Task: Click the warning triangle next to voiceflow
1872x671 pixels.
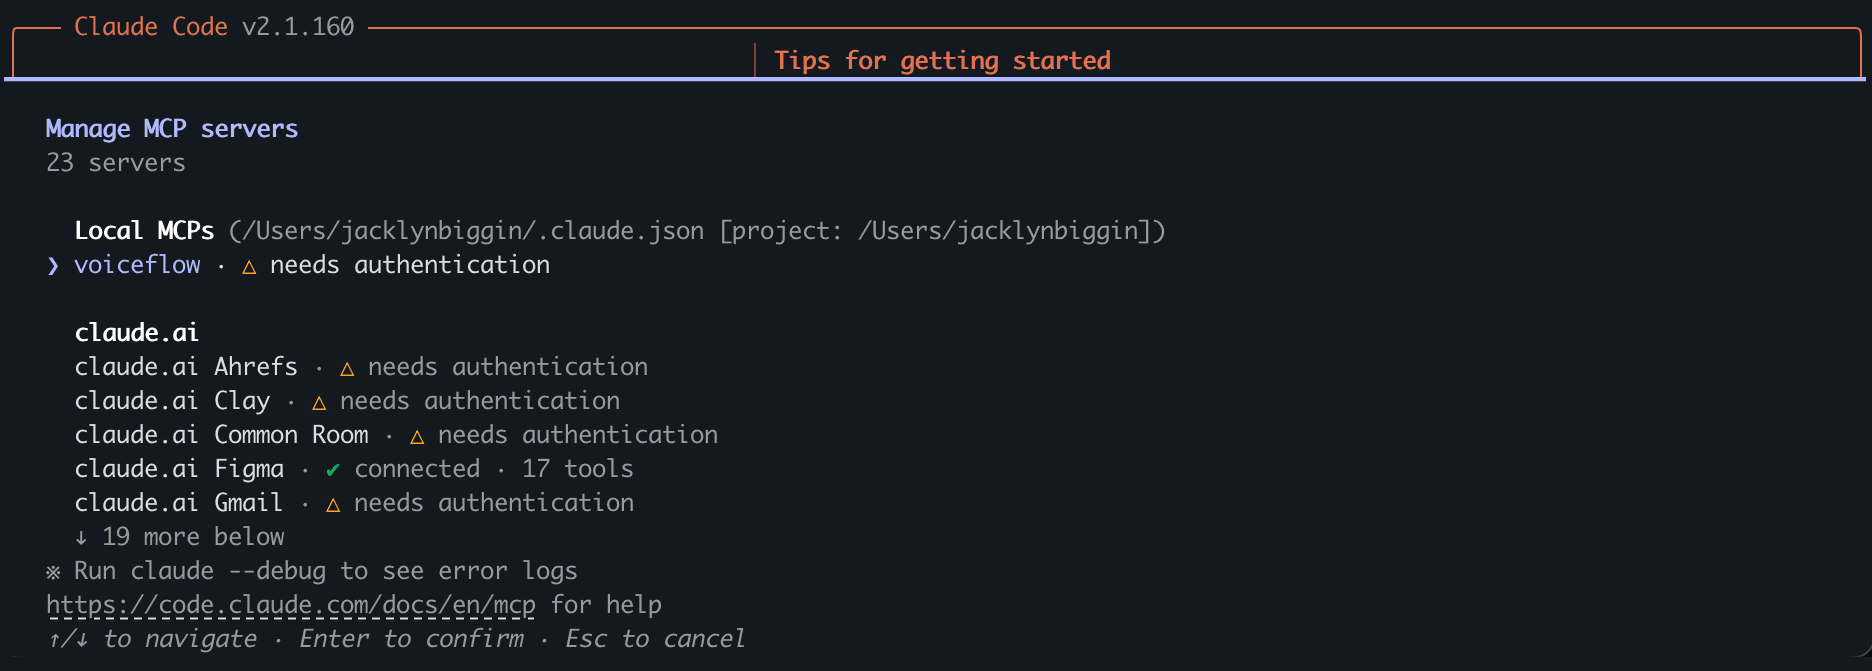Action: click(x=249, y=266)
